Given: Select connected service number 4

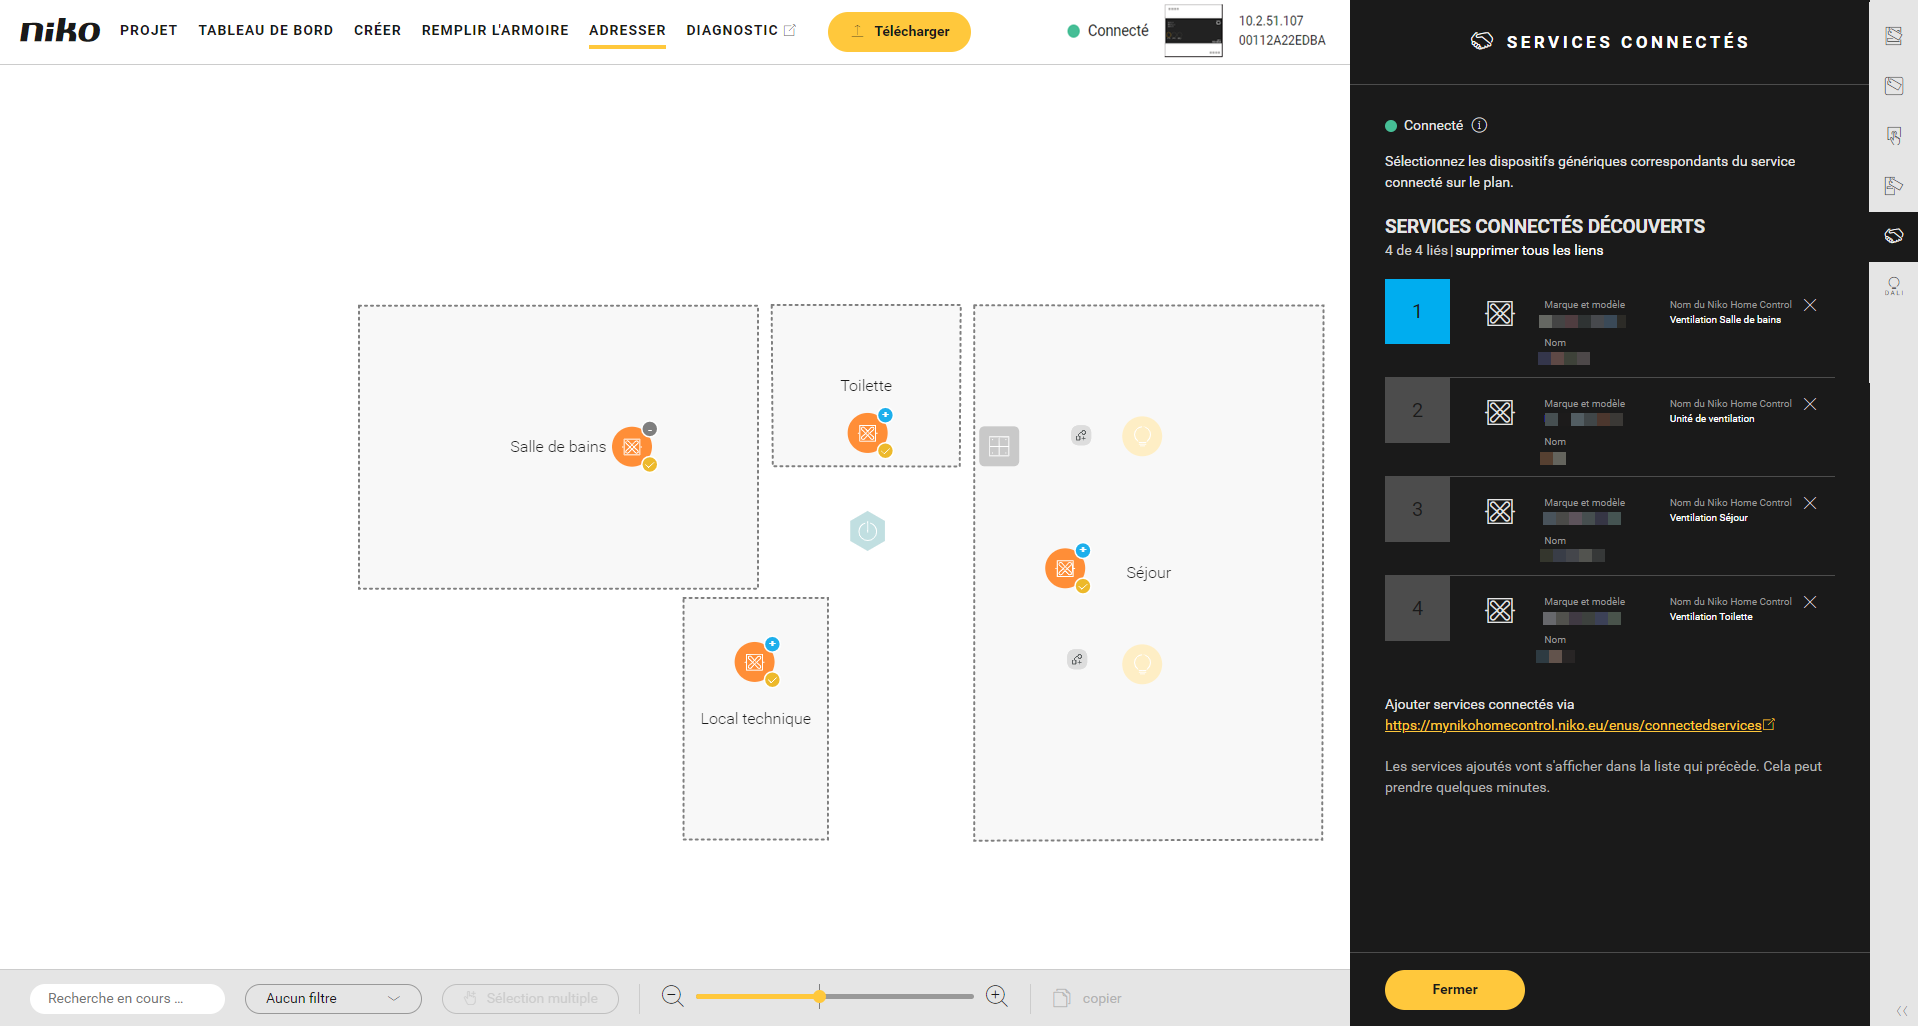Looking at the screenshot, I should pos(1417,608).
